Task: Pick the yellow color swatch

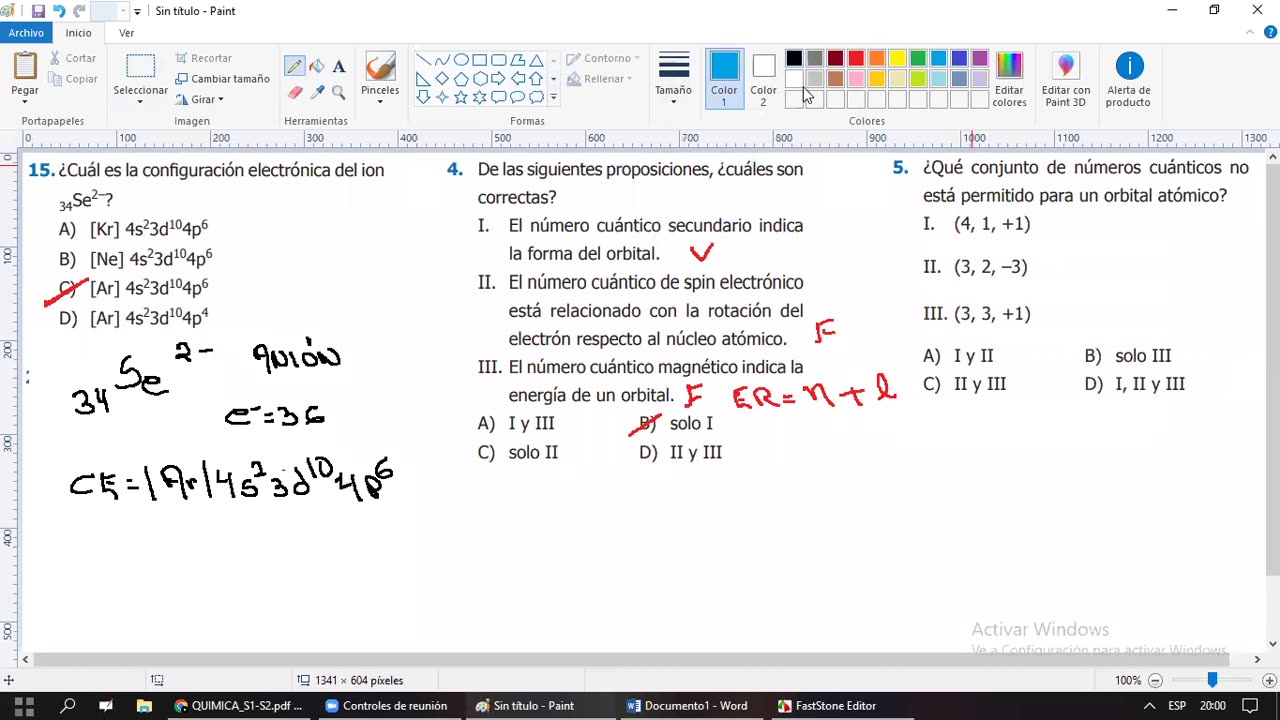Action: (897, 59)
